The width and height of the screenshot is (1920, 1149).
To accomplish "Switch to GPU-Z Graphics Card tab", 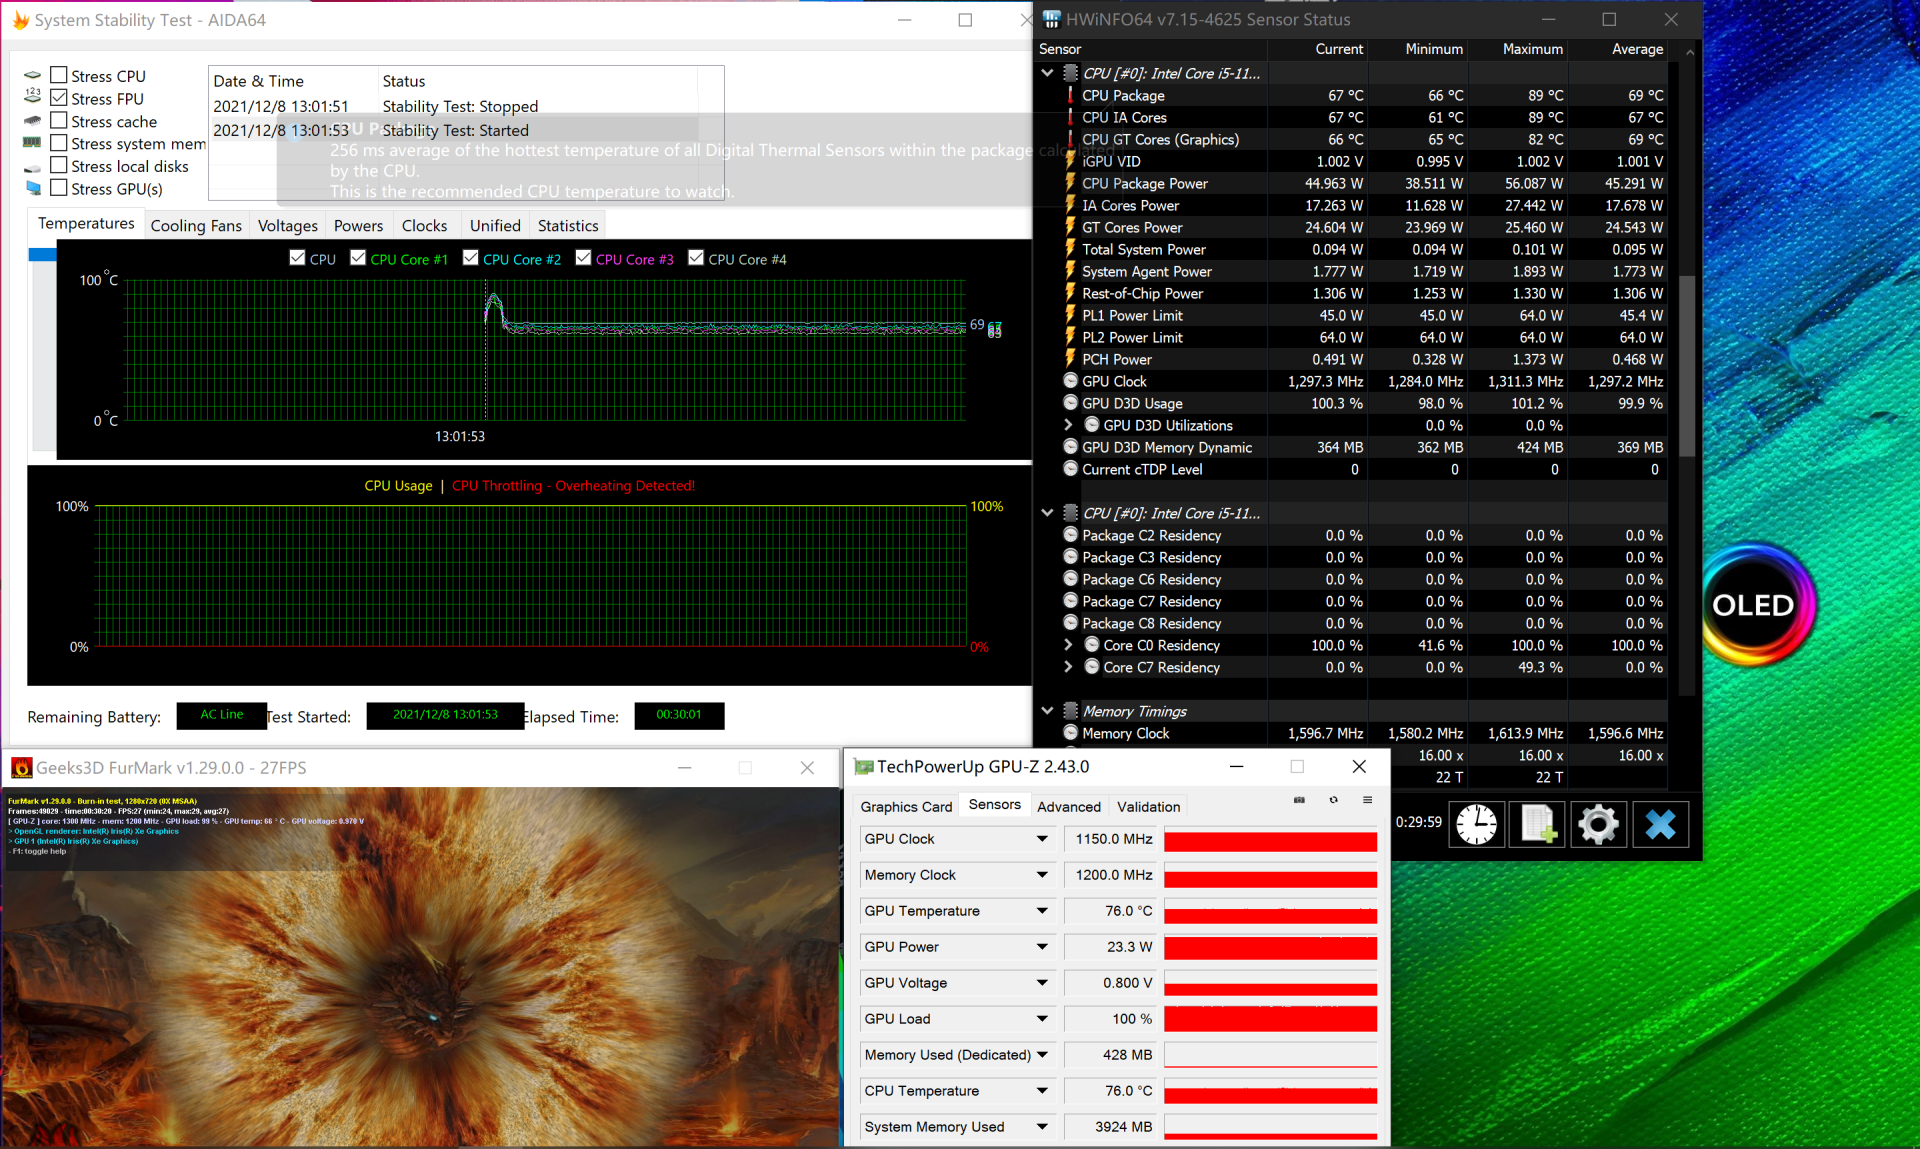I will [906, 807].
